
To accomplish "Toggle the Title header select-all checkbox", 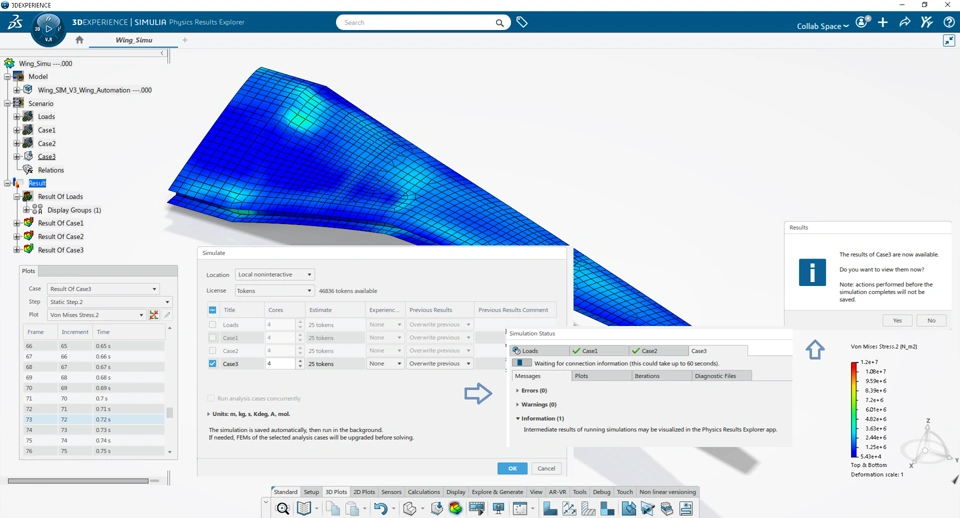I will coord(212,310).
